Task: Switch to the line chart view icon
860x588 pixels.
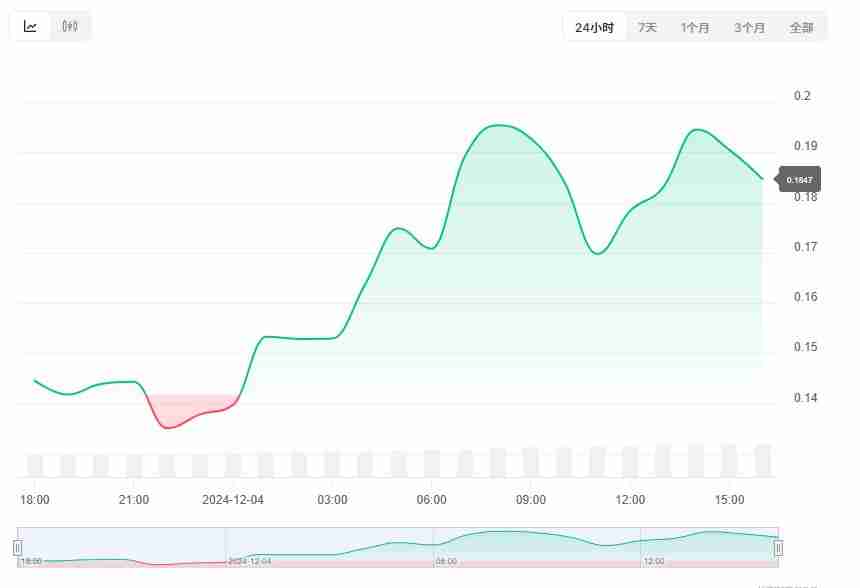Action: pyautogui.click(x=31, y=27)
